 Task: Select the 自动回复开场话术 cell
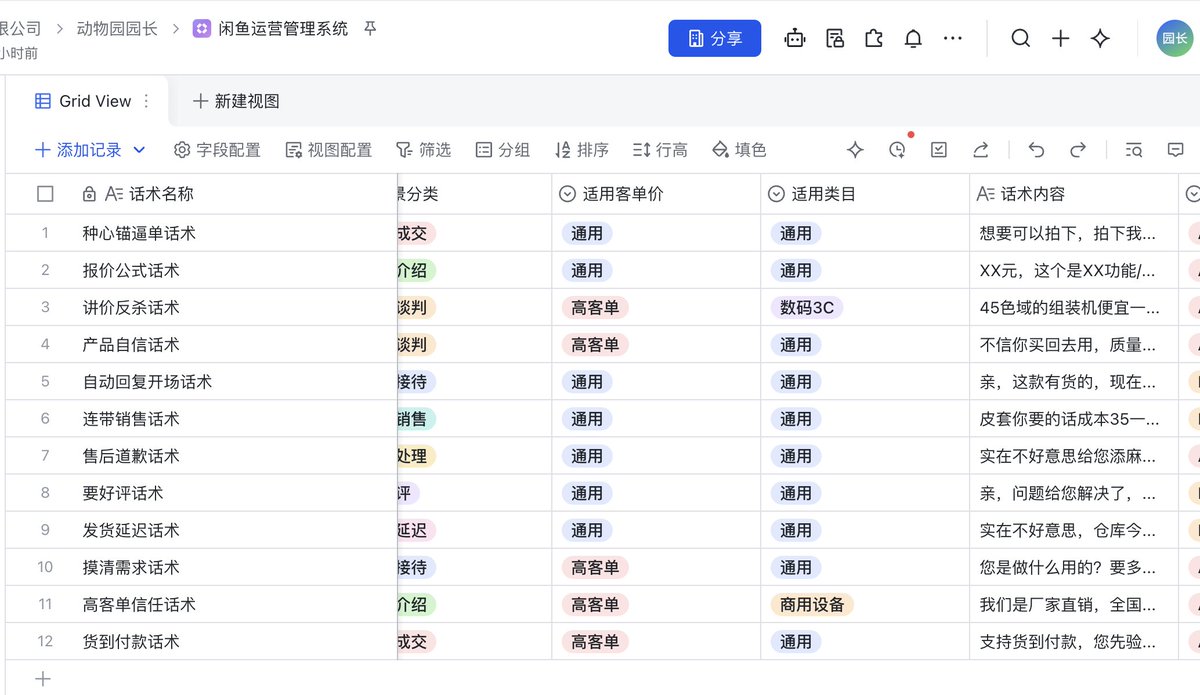click(x=237, y=381)
